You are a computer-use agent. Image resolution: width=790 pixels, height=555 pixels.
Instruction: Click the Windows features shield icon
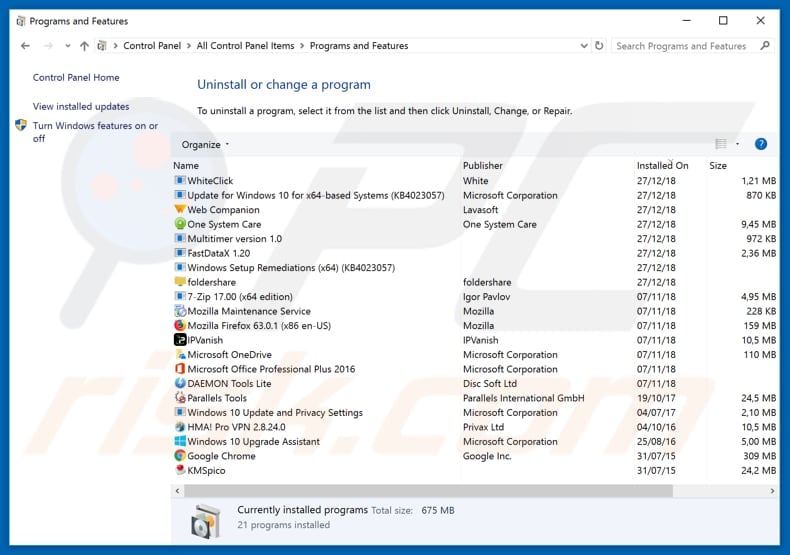[21, 125]
